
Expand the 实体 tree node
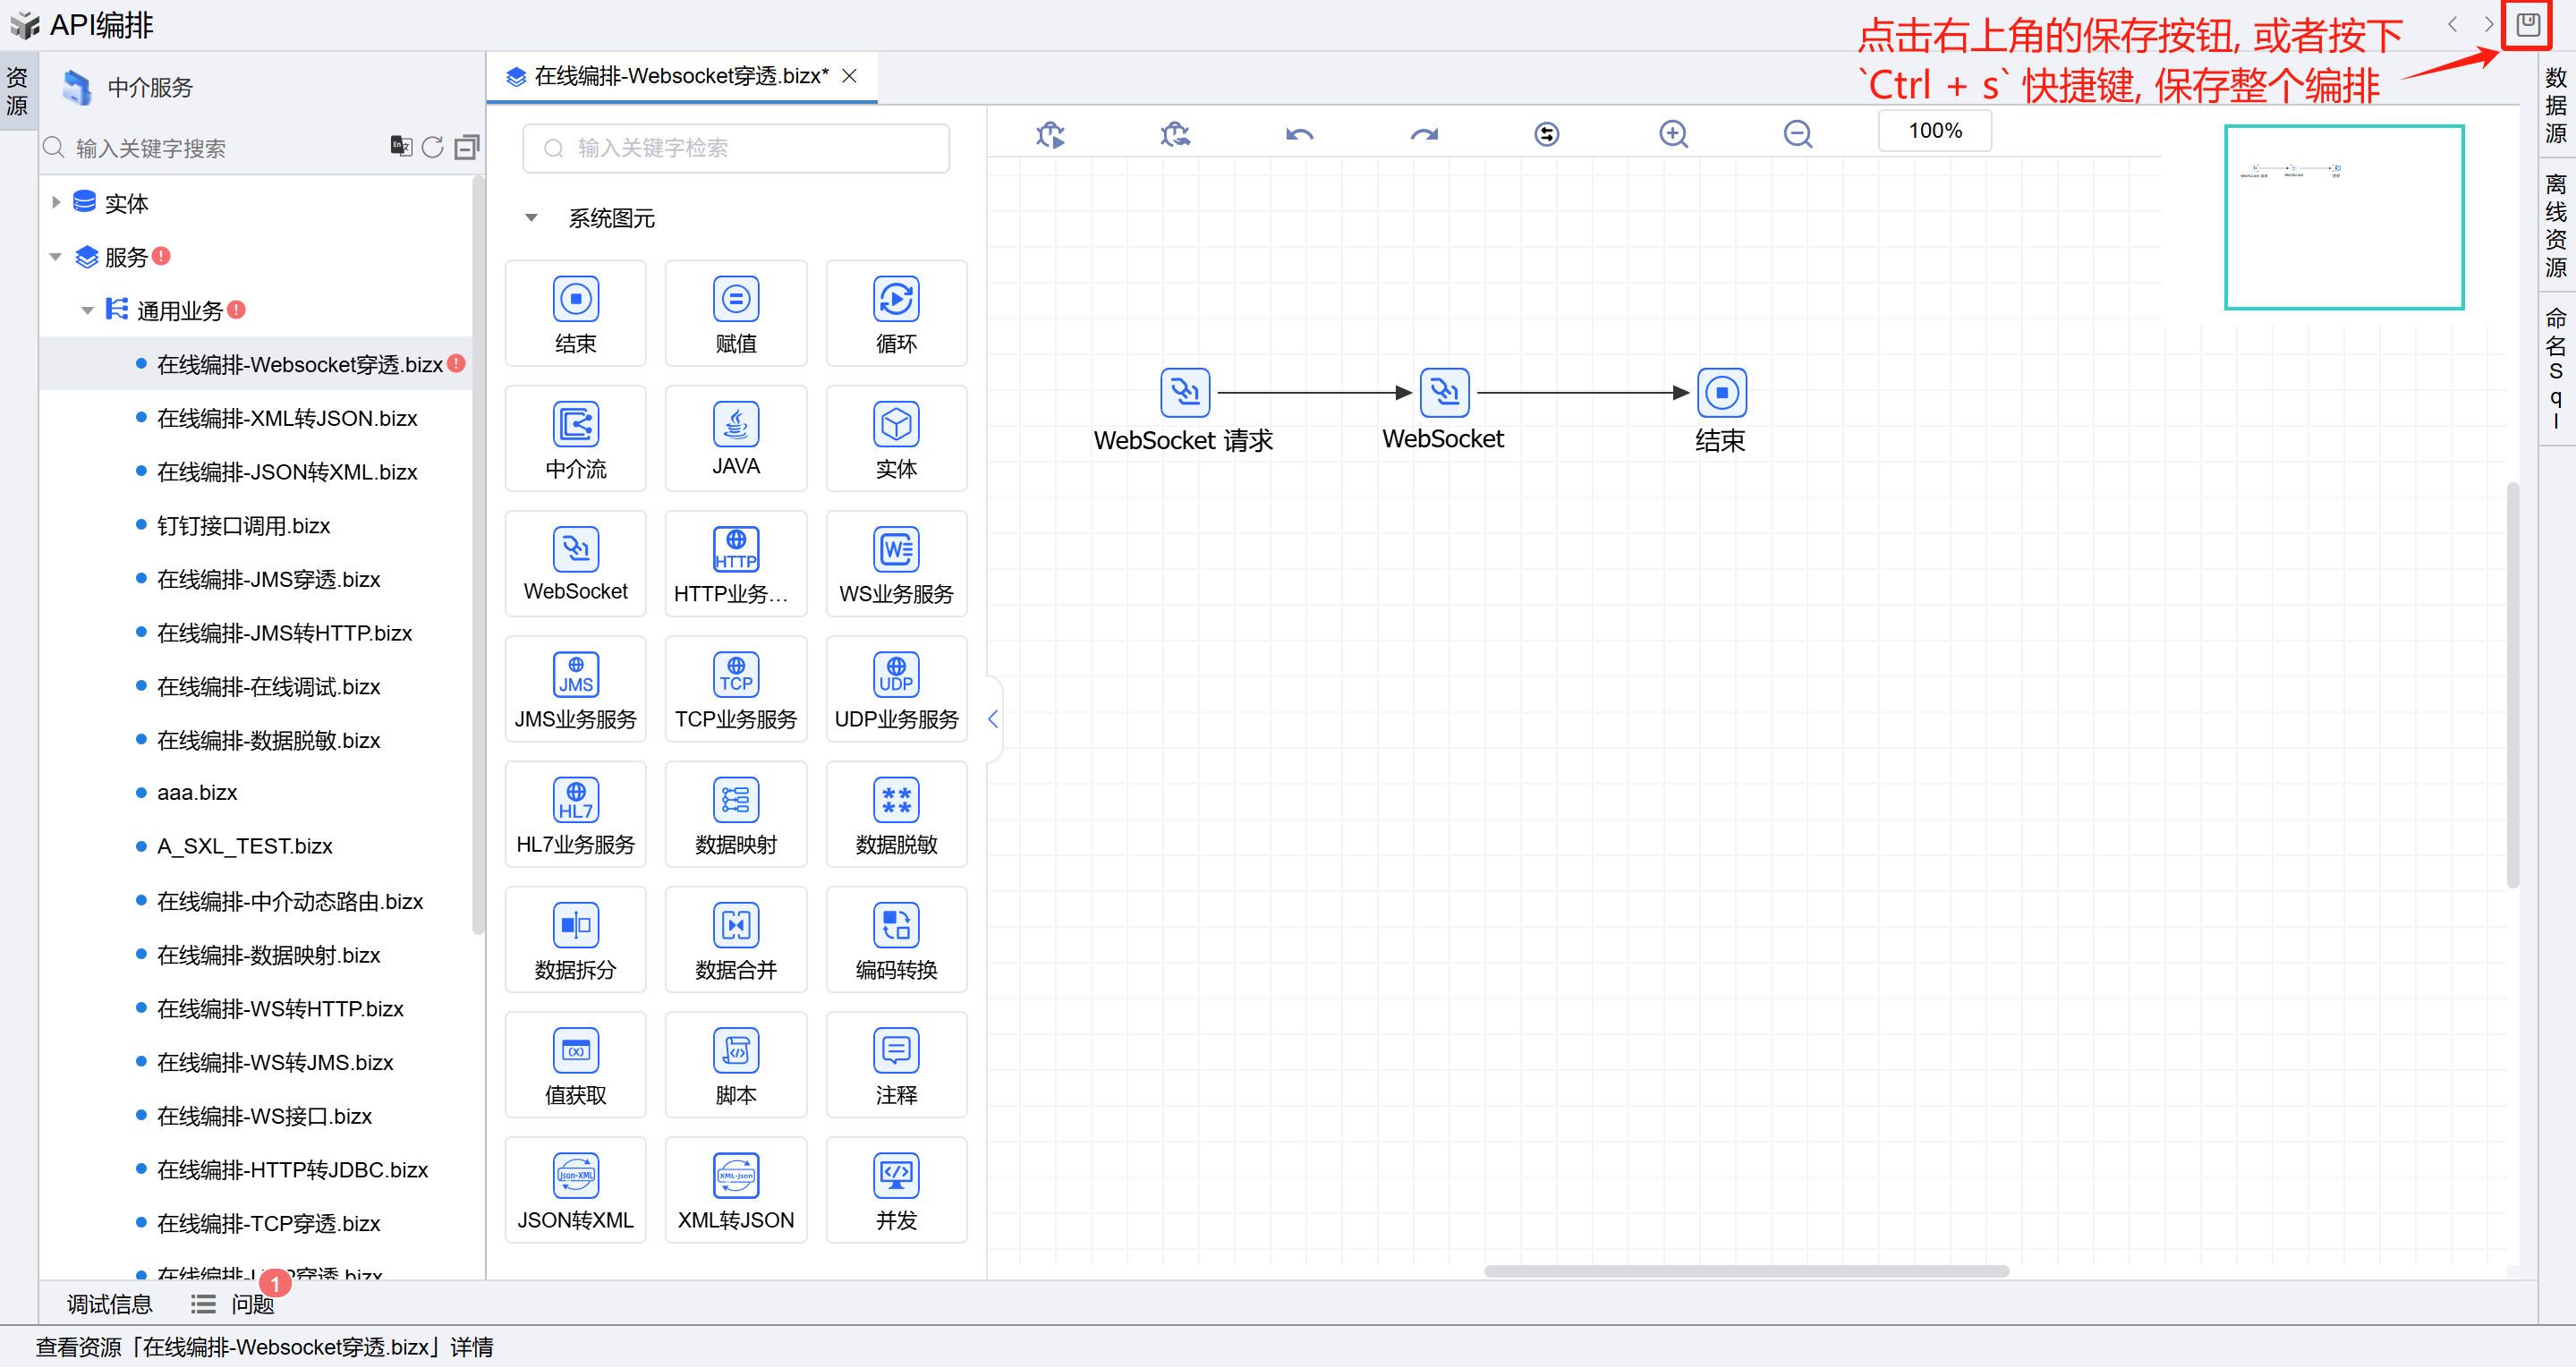[56, 203]
